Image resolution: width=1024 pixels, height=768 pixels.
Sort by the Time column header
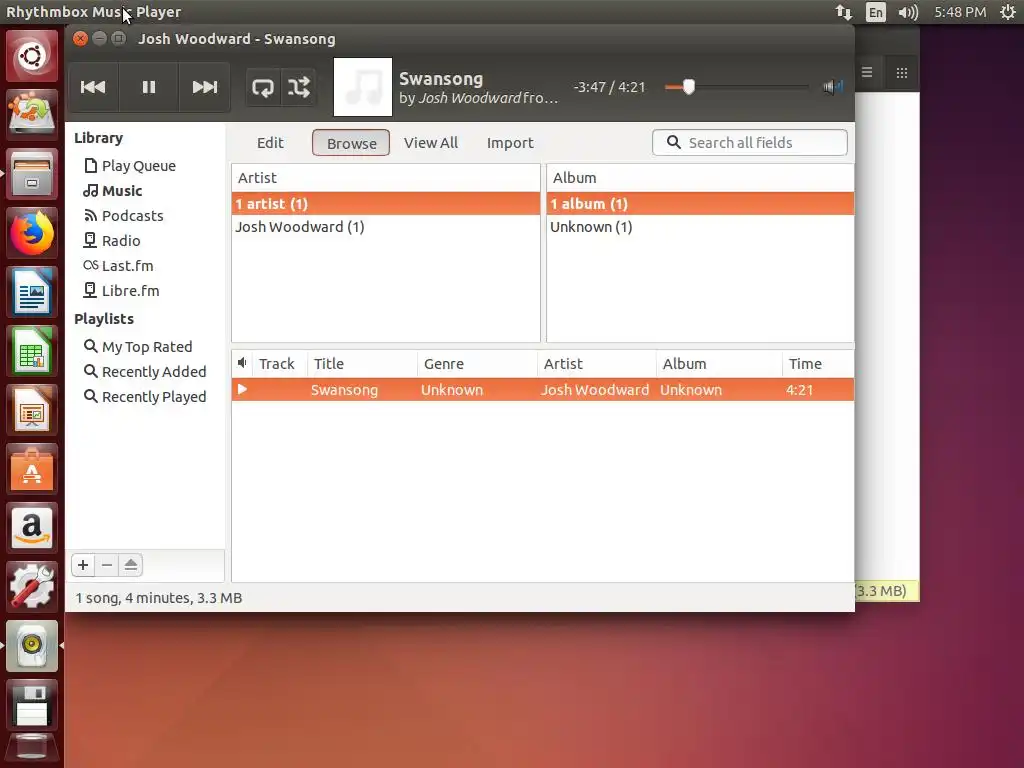pos(818,364)
